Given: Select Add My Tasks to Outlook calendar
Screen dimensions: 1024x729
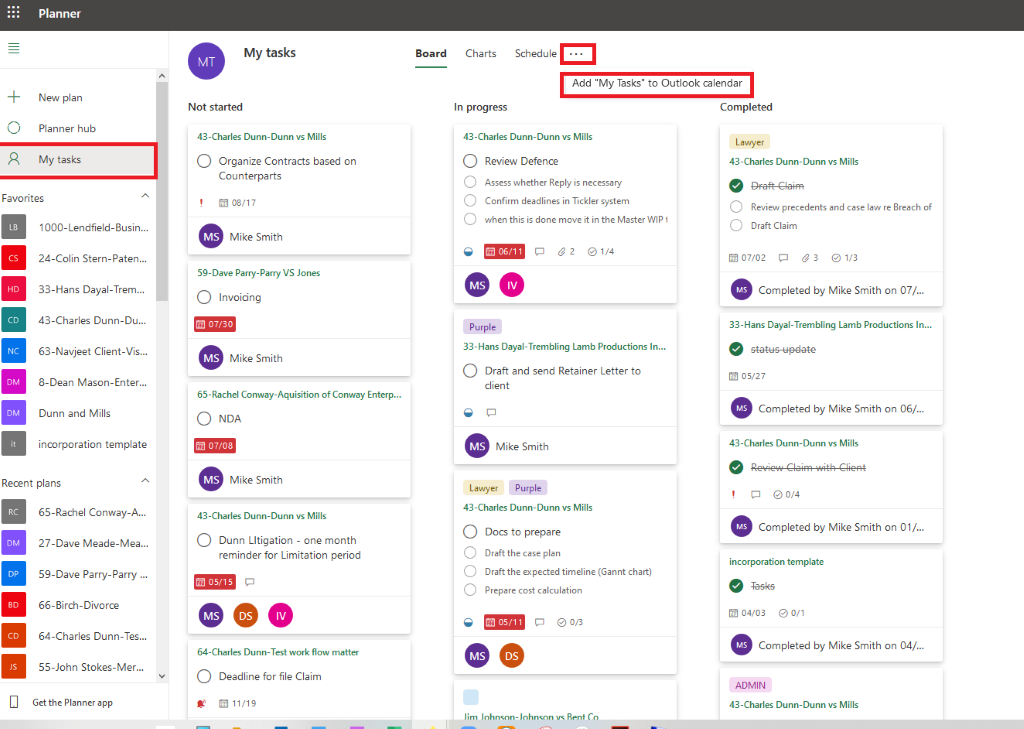Looking at the screenshot, I should tap(657, 84).
